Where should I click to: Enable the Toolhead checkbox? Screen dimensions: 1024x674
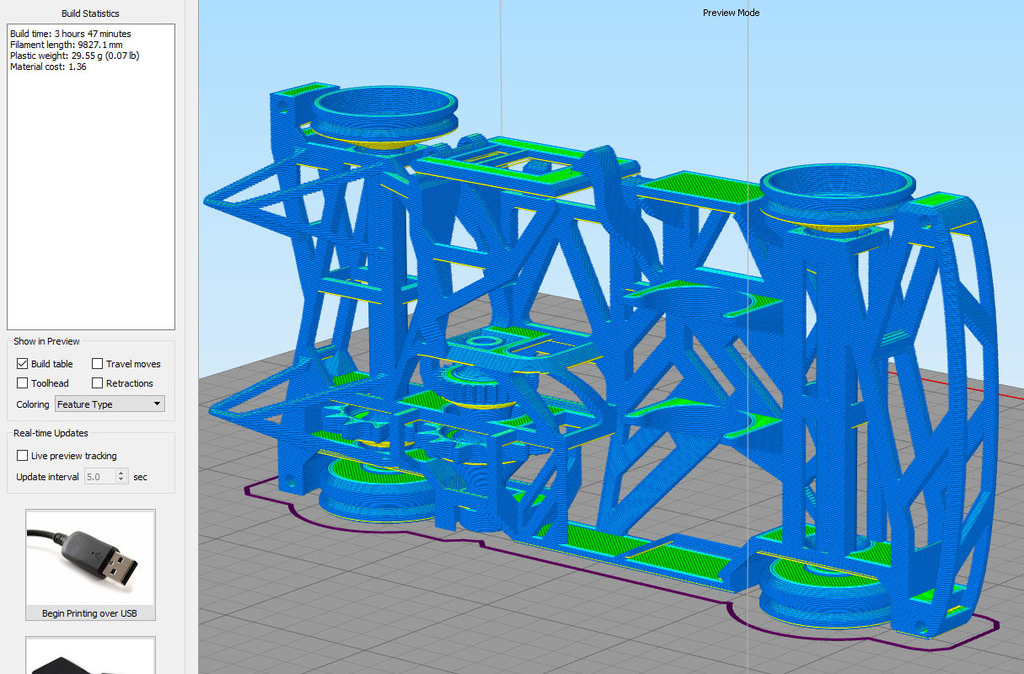[x=22, y=383]
